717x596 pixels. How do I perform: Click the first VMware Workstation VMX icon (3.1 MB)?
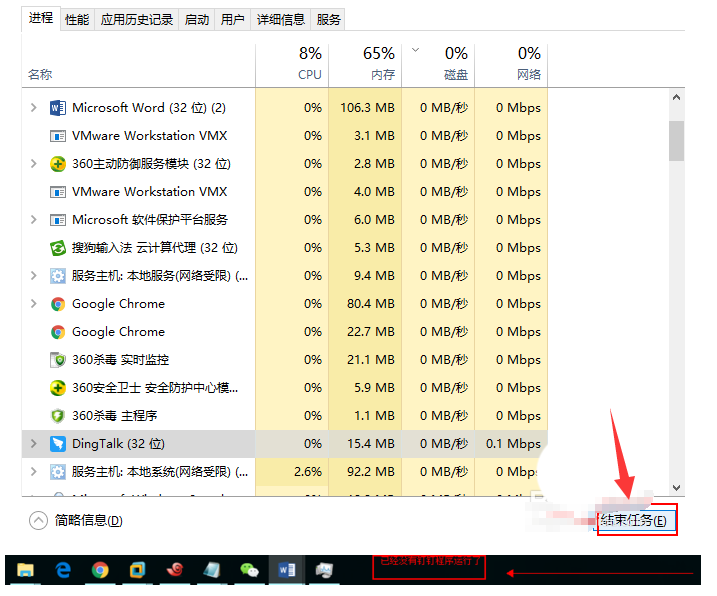pos(58,136)
